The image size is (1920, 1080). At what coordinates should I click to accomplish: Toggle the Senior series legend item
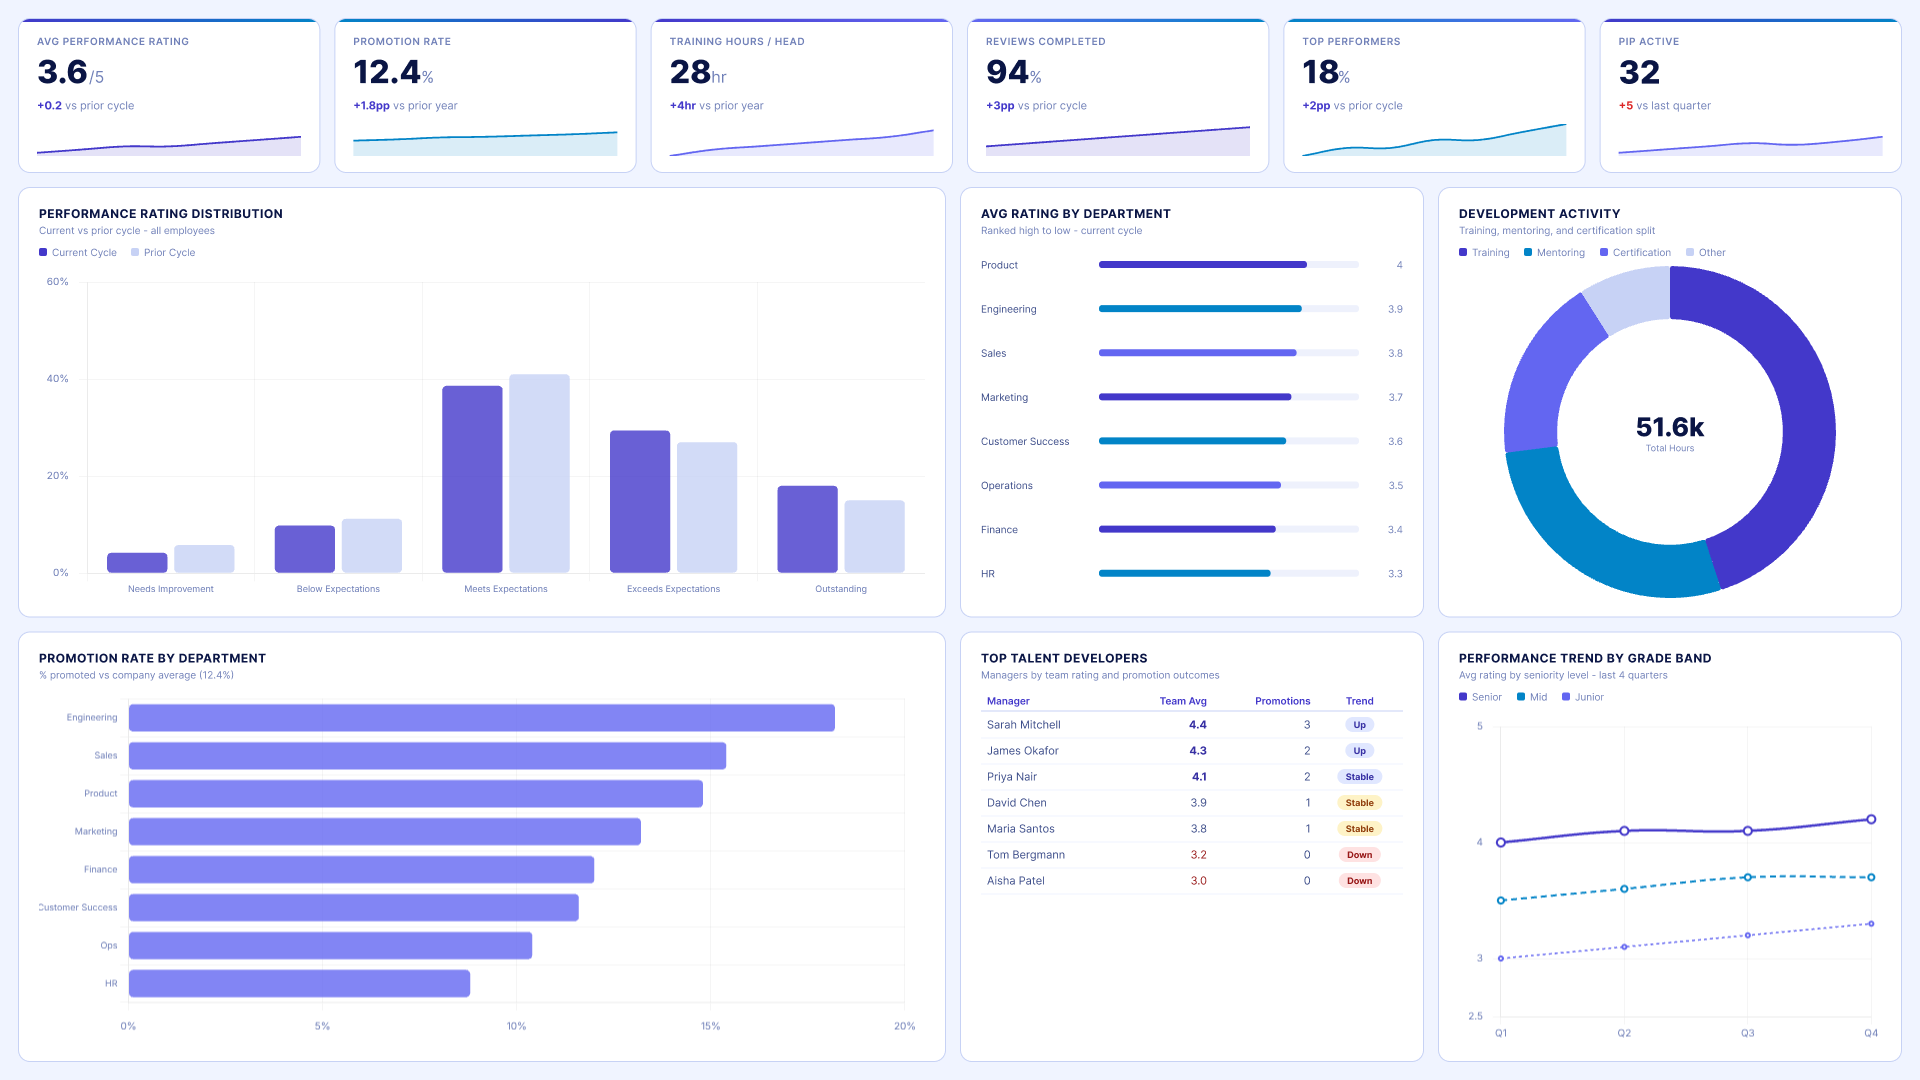point(1480,697)
